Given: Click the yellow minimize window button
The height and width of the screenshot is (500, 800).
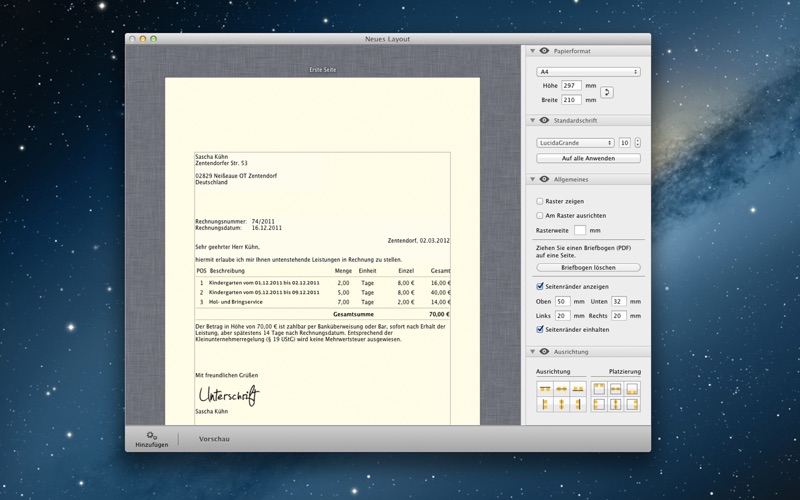Looking at the screenshot, I should point(143,39).
